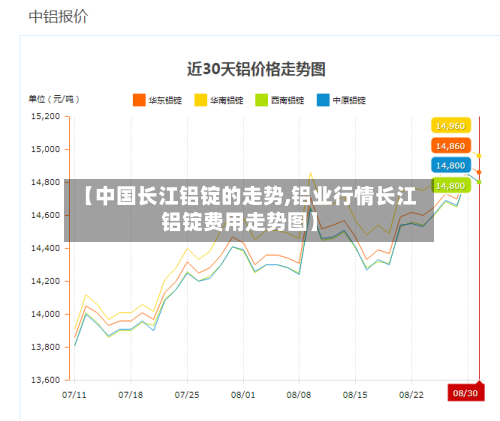Image resolution: width=500 pixels, height=421 pixels.
Task: Click the yellow 14,960 value tooltip
Action: [451, 126]
